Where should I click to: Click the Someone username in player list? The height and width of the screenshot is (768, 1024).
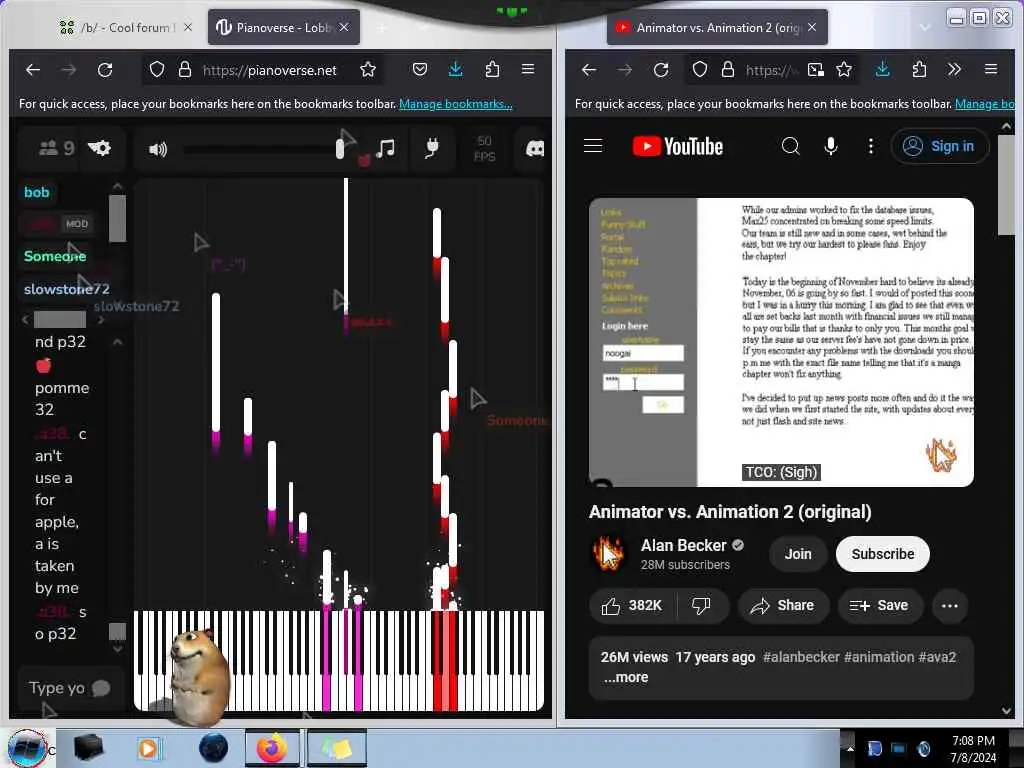click(55, 256)
